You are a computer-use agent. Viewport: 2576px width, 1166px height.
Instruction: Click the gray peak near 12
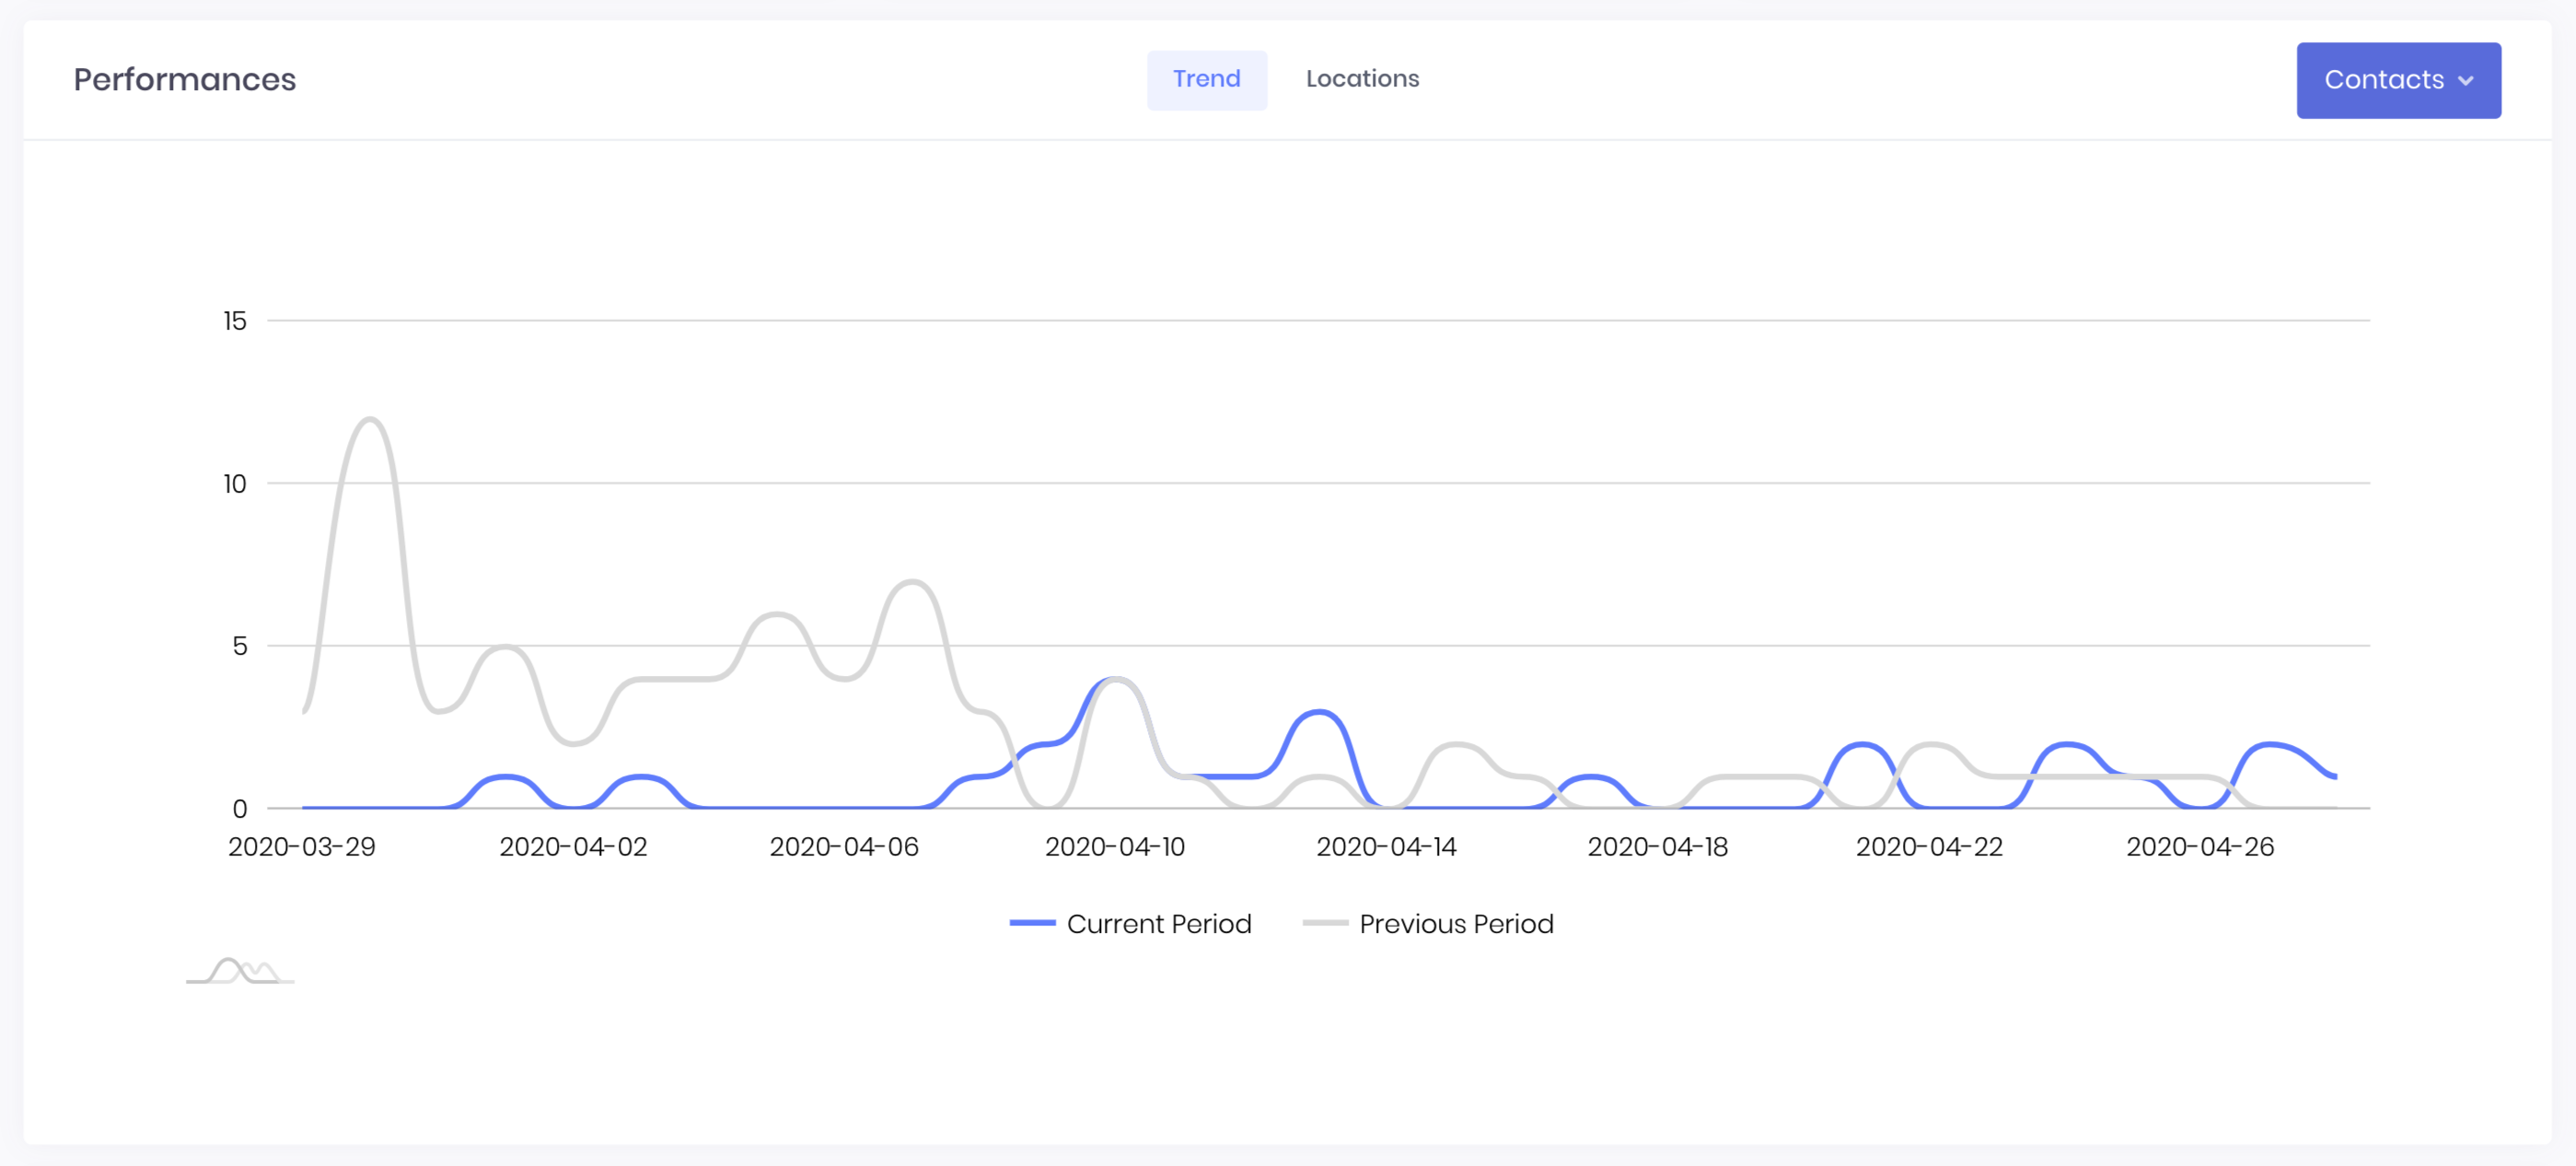pyautogui.click(x=370, y=420)
